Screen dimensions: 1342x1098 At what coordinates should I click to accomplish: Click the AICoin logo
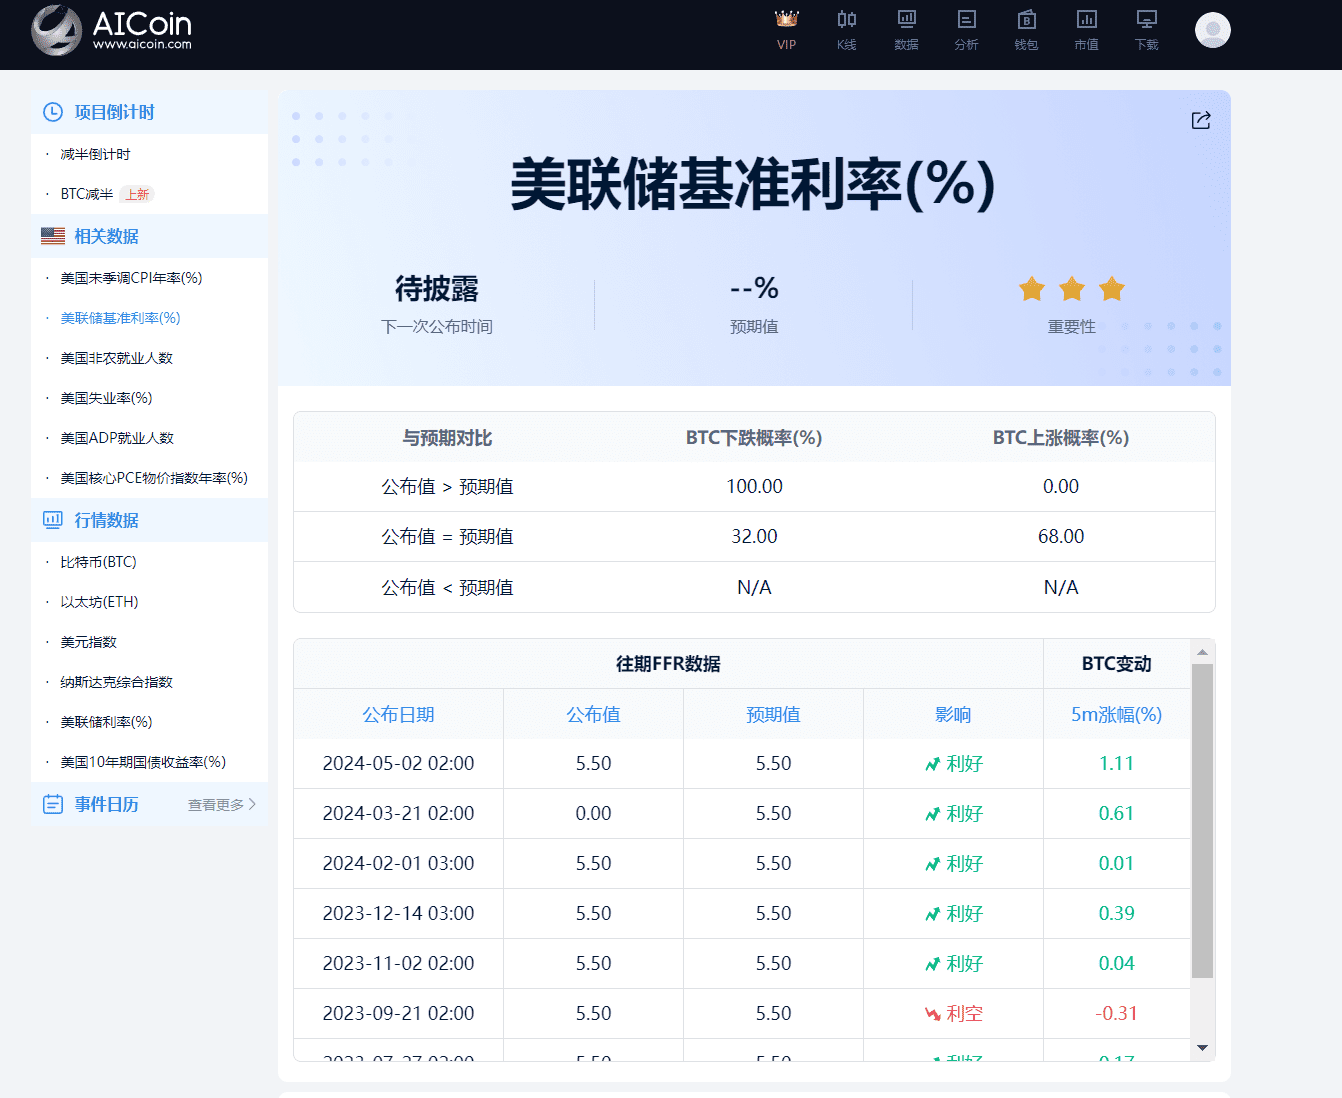click(111, 30)
